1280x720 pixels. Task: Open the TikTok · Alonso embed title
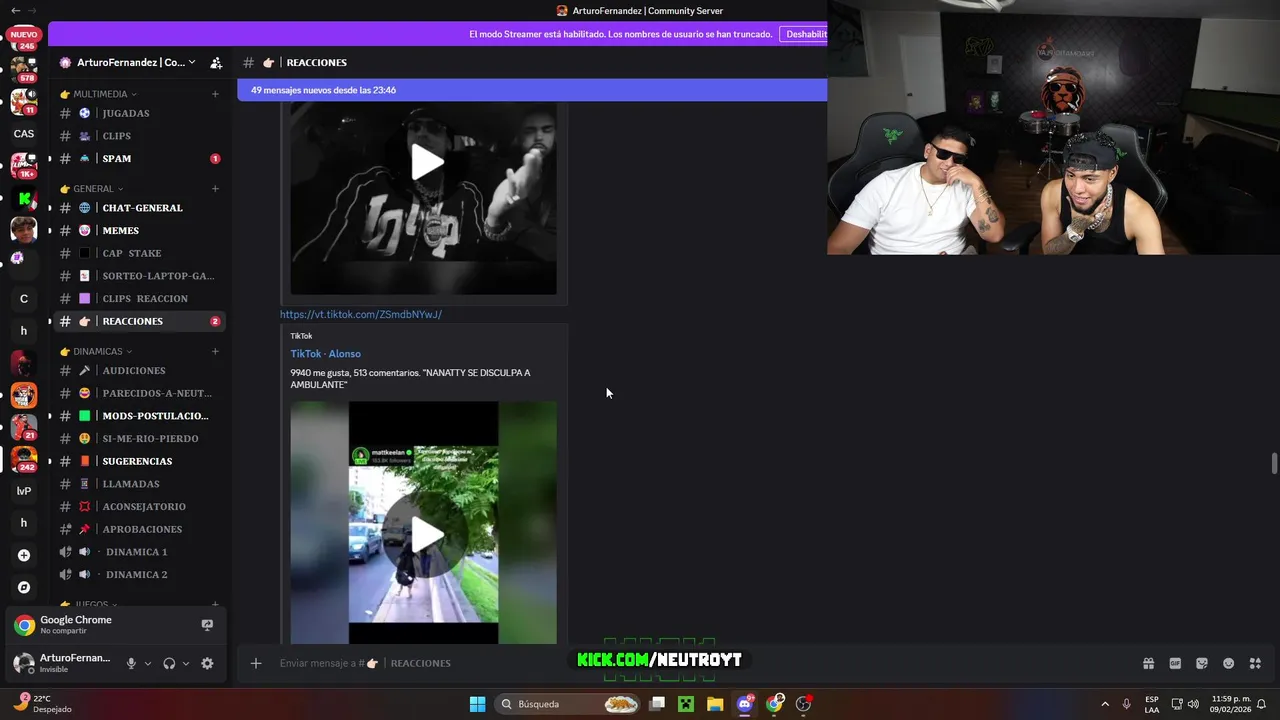[x=325, y=354]
